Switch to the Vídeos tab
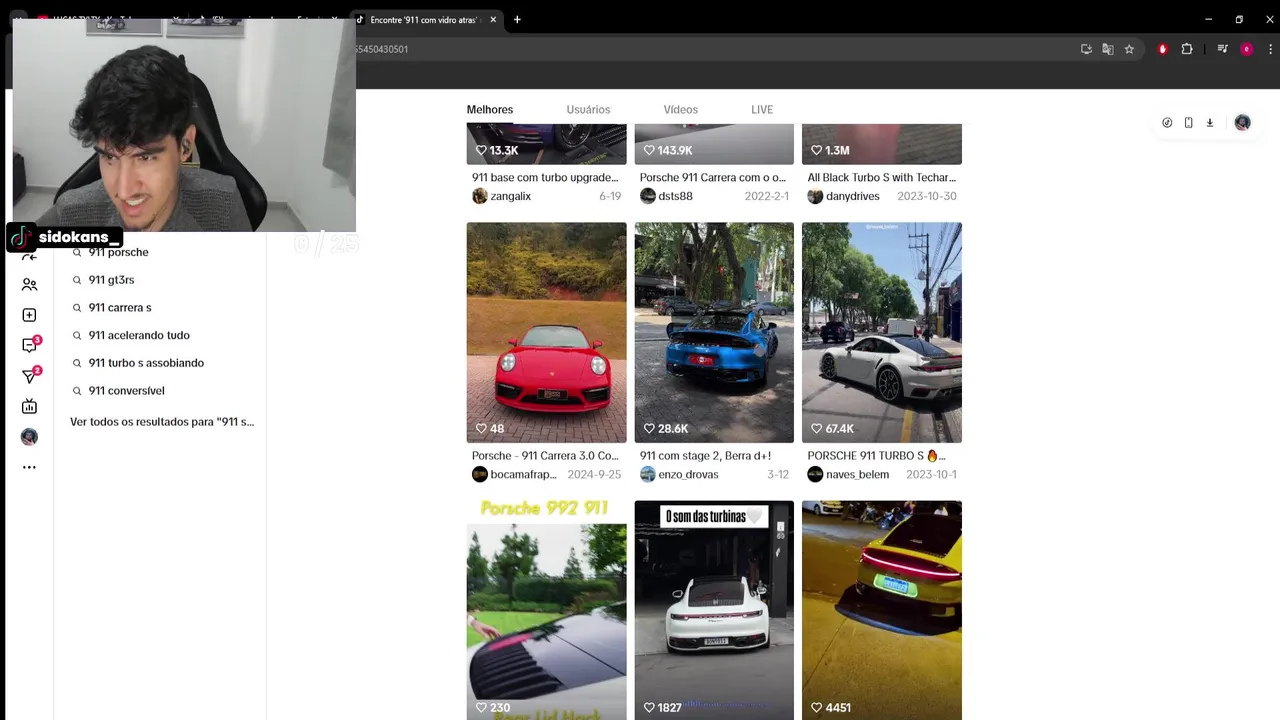1280x720 pixels. (x=681, y=110)
